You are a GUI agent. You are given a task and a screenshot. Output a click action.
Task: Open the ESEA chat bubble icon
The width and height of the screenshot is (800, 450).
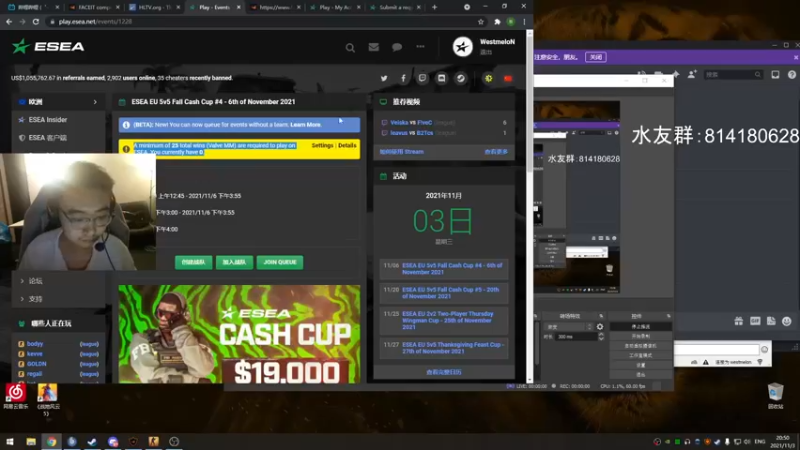pos(397,47)
